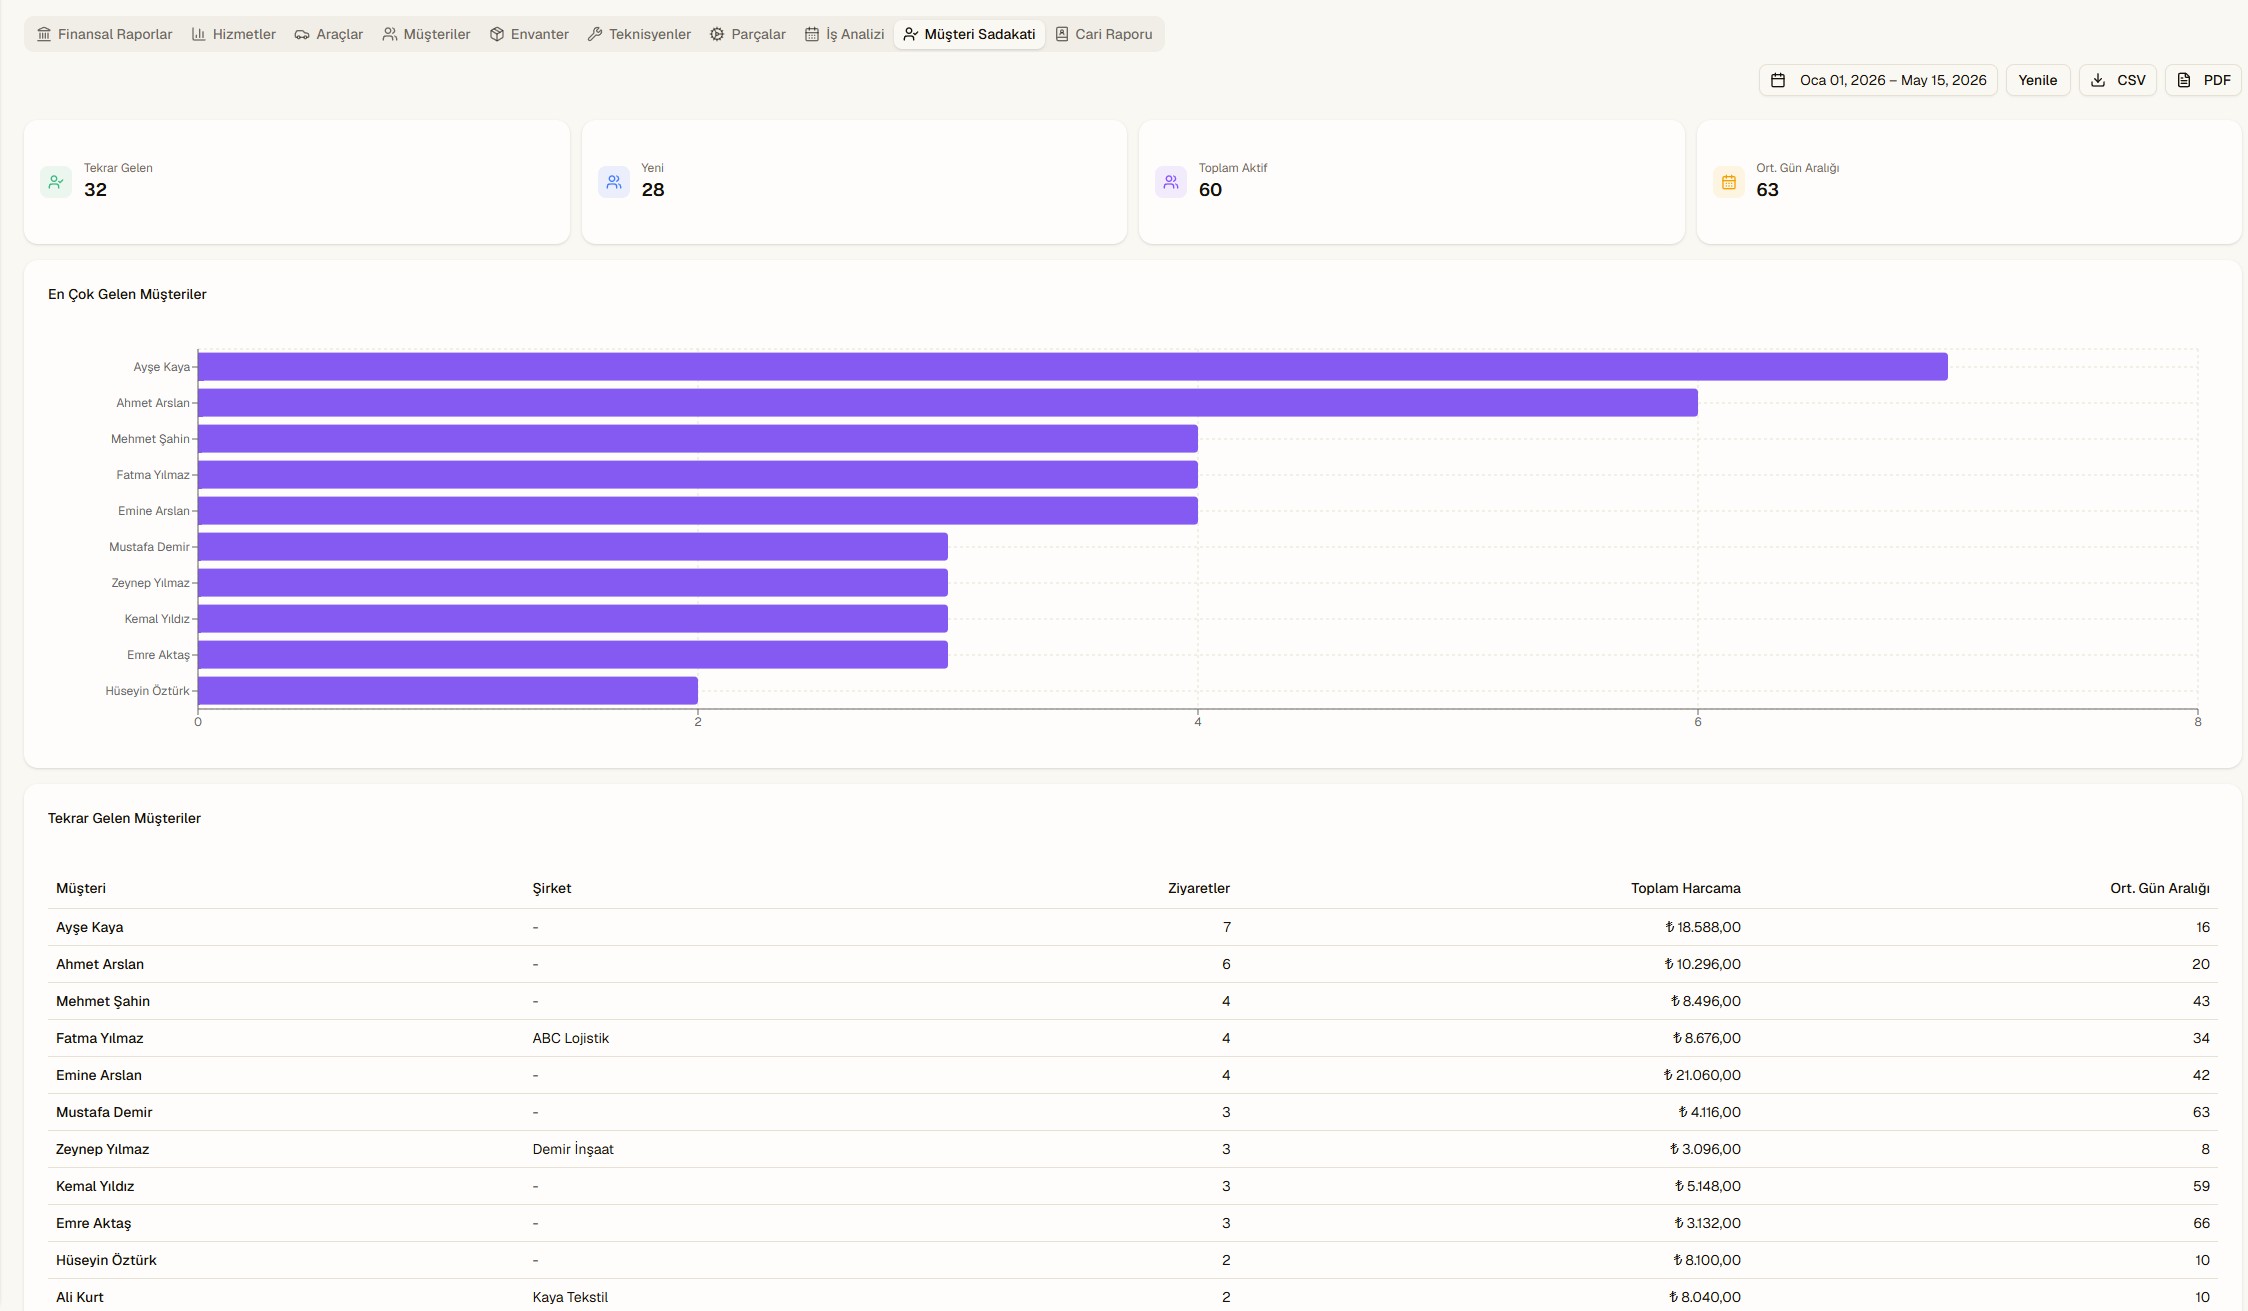Click the Toplam Harcama column header

pos(1685,888)
